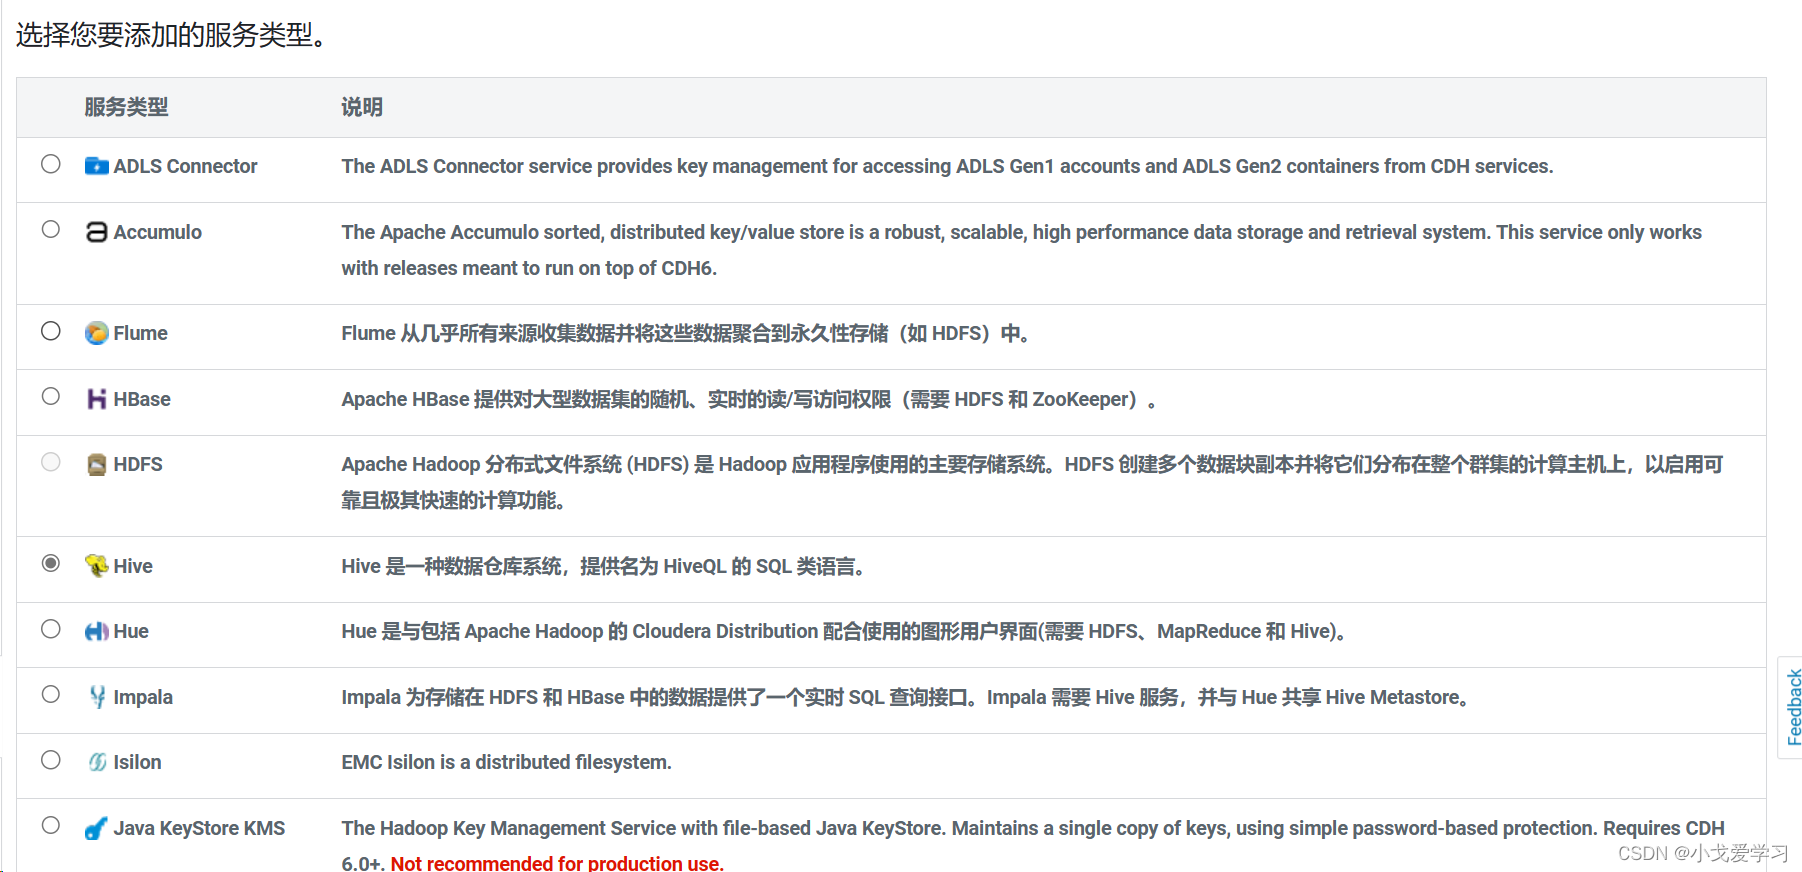The image size is (1802, 872).
Task: Click the Hue description text
Action: pyautogui.click(x=843, y=631)
